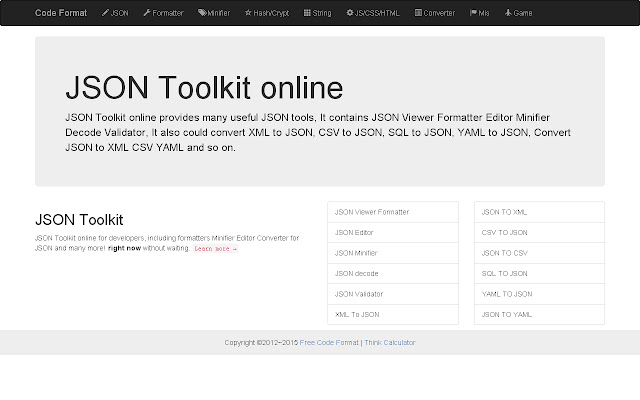Click the pencil icon beside JSON in navbar
640x400 pixels.
[106, 14]
